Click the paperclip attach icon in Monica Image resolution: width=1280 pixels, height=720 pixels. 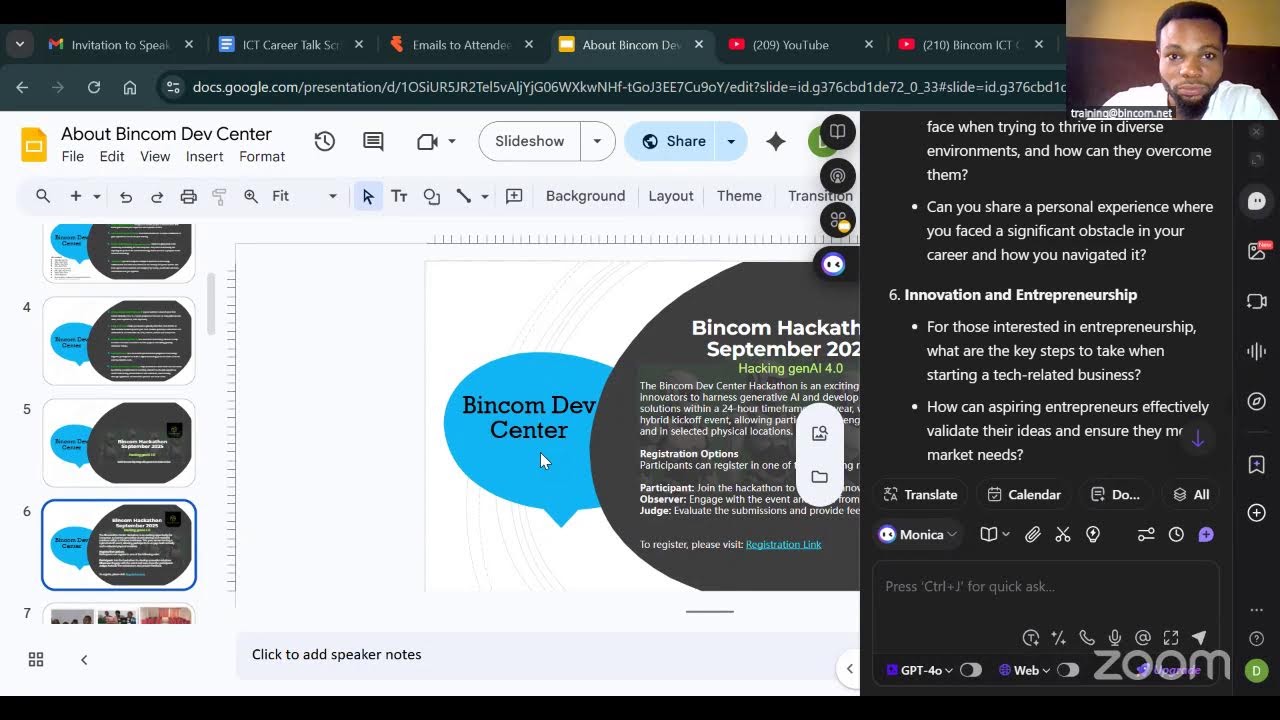point(1033,535)
